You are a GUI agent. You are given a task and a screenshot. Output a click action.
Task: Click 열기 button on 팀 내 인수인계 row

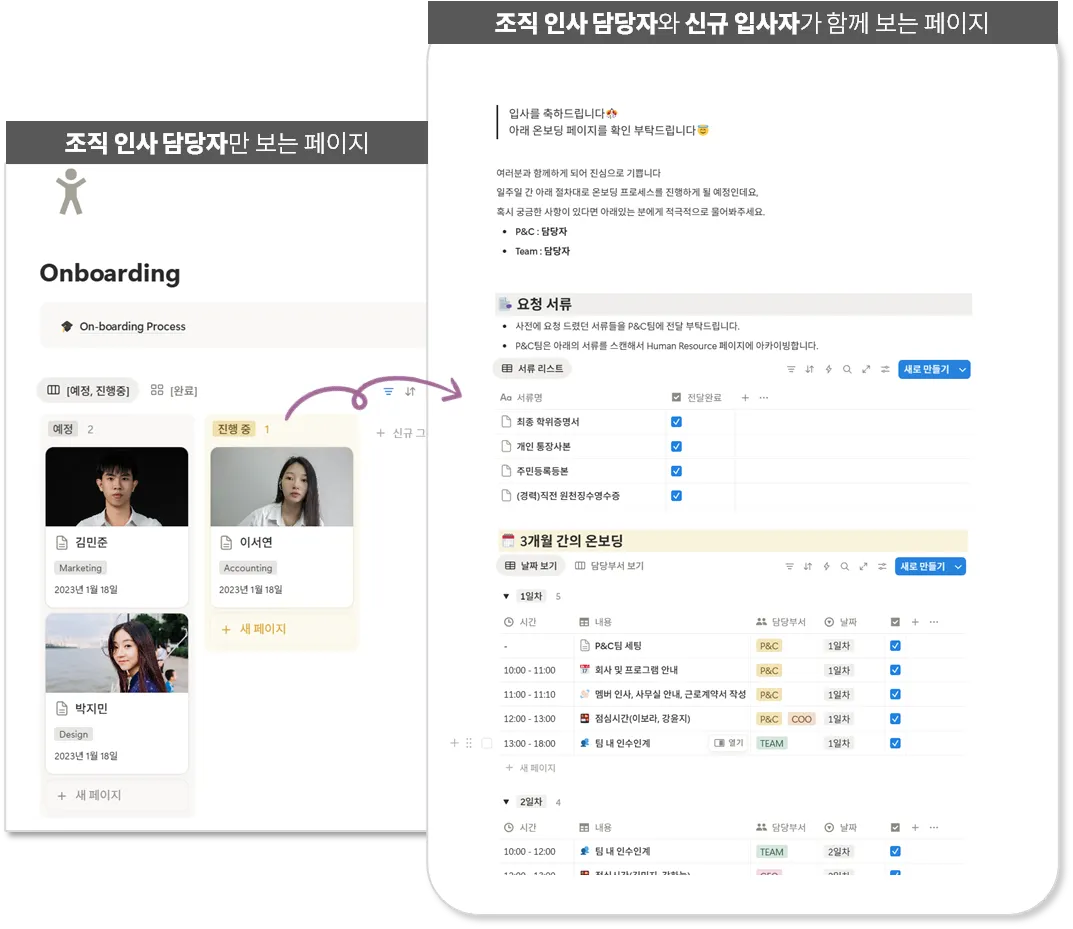[729, 744]
